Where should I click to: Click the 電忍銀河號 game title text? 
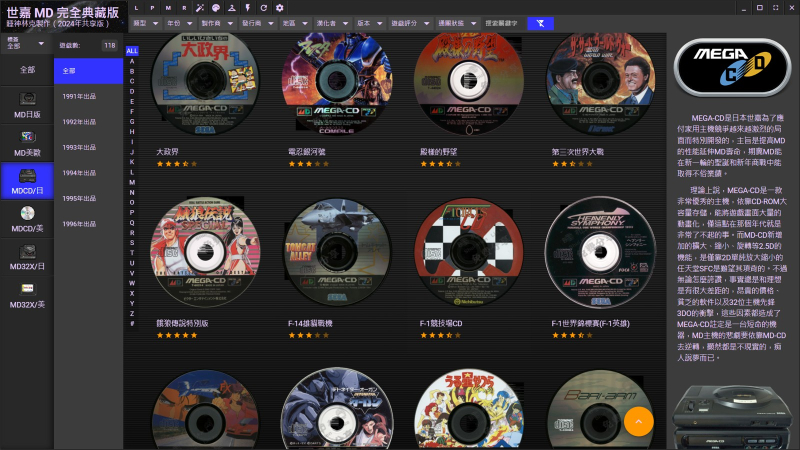tap(307, 152)
